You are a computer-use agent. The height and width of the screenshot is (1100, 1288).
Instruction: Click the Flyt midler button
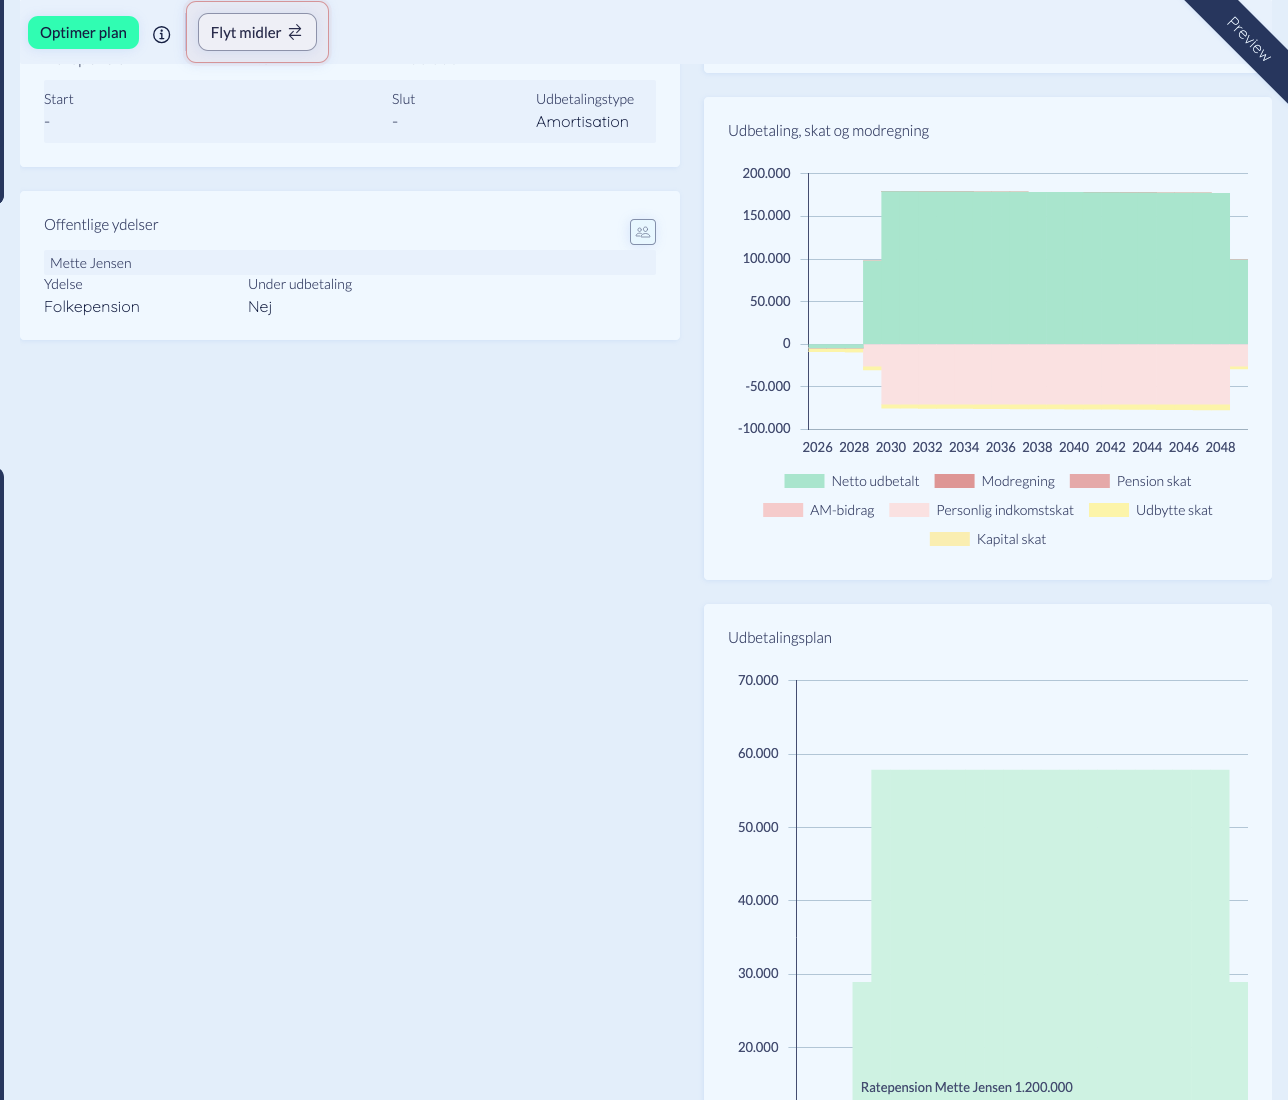click(x=257, y=32)
